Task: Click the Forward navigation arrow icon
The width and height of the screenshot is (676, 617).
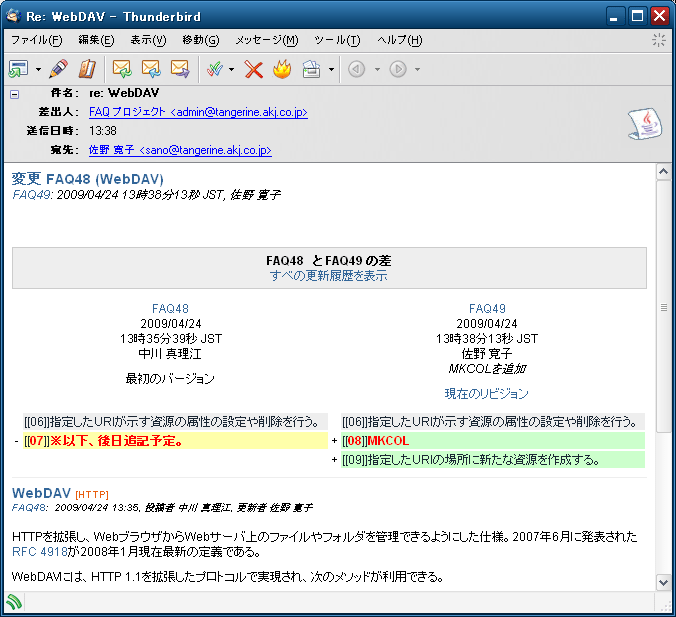Action: [x=398, y=69]
